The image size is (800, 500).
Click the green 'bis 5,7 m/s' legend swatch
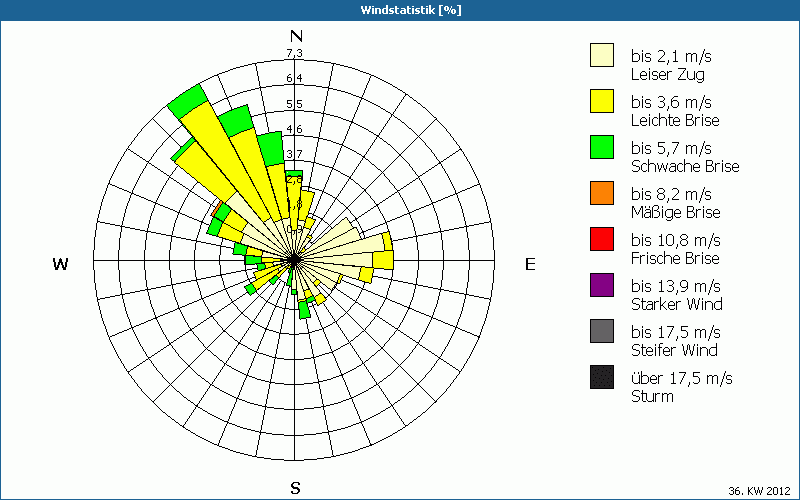click(x=602, y=147)
